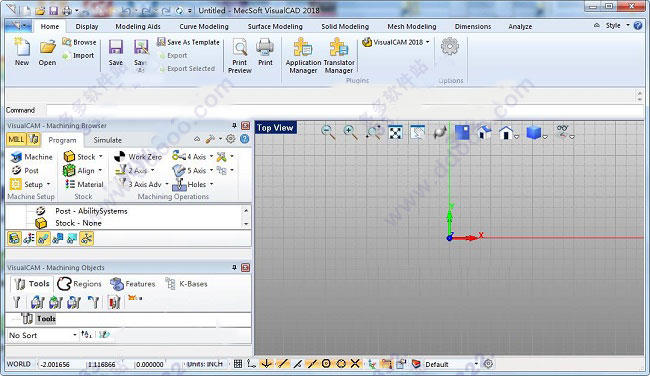Toggle the cross-shaped intersection snap in status bar
Viewport: 650px width, 376px height.
pyautogui.click(x=355, y=364)
